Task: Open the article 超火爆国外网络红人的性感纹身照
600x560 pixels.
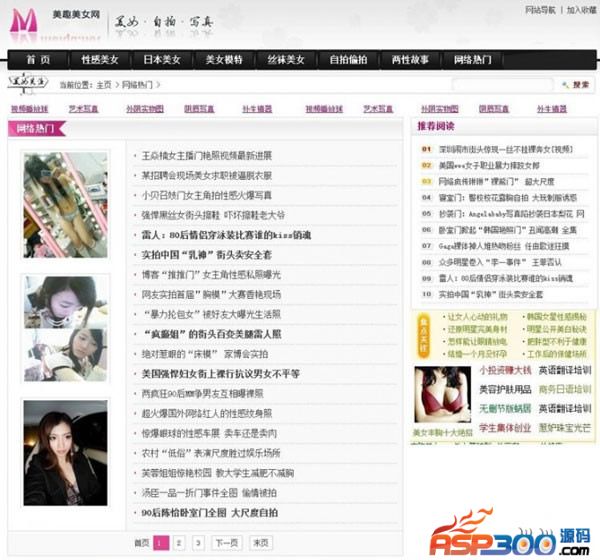Action: [207, 414]
